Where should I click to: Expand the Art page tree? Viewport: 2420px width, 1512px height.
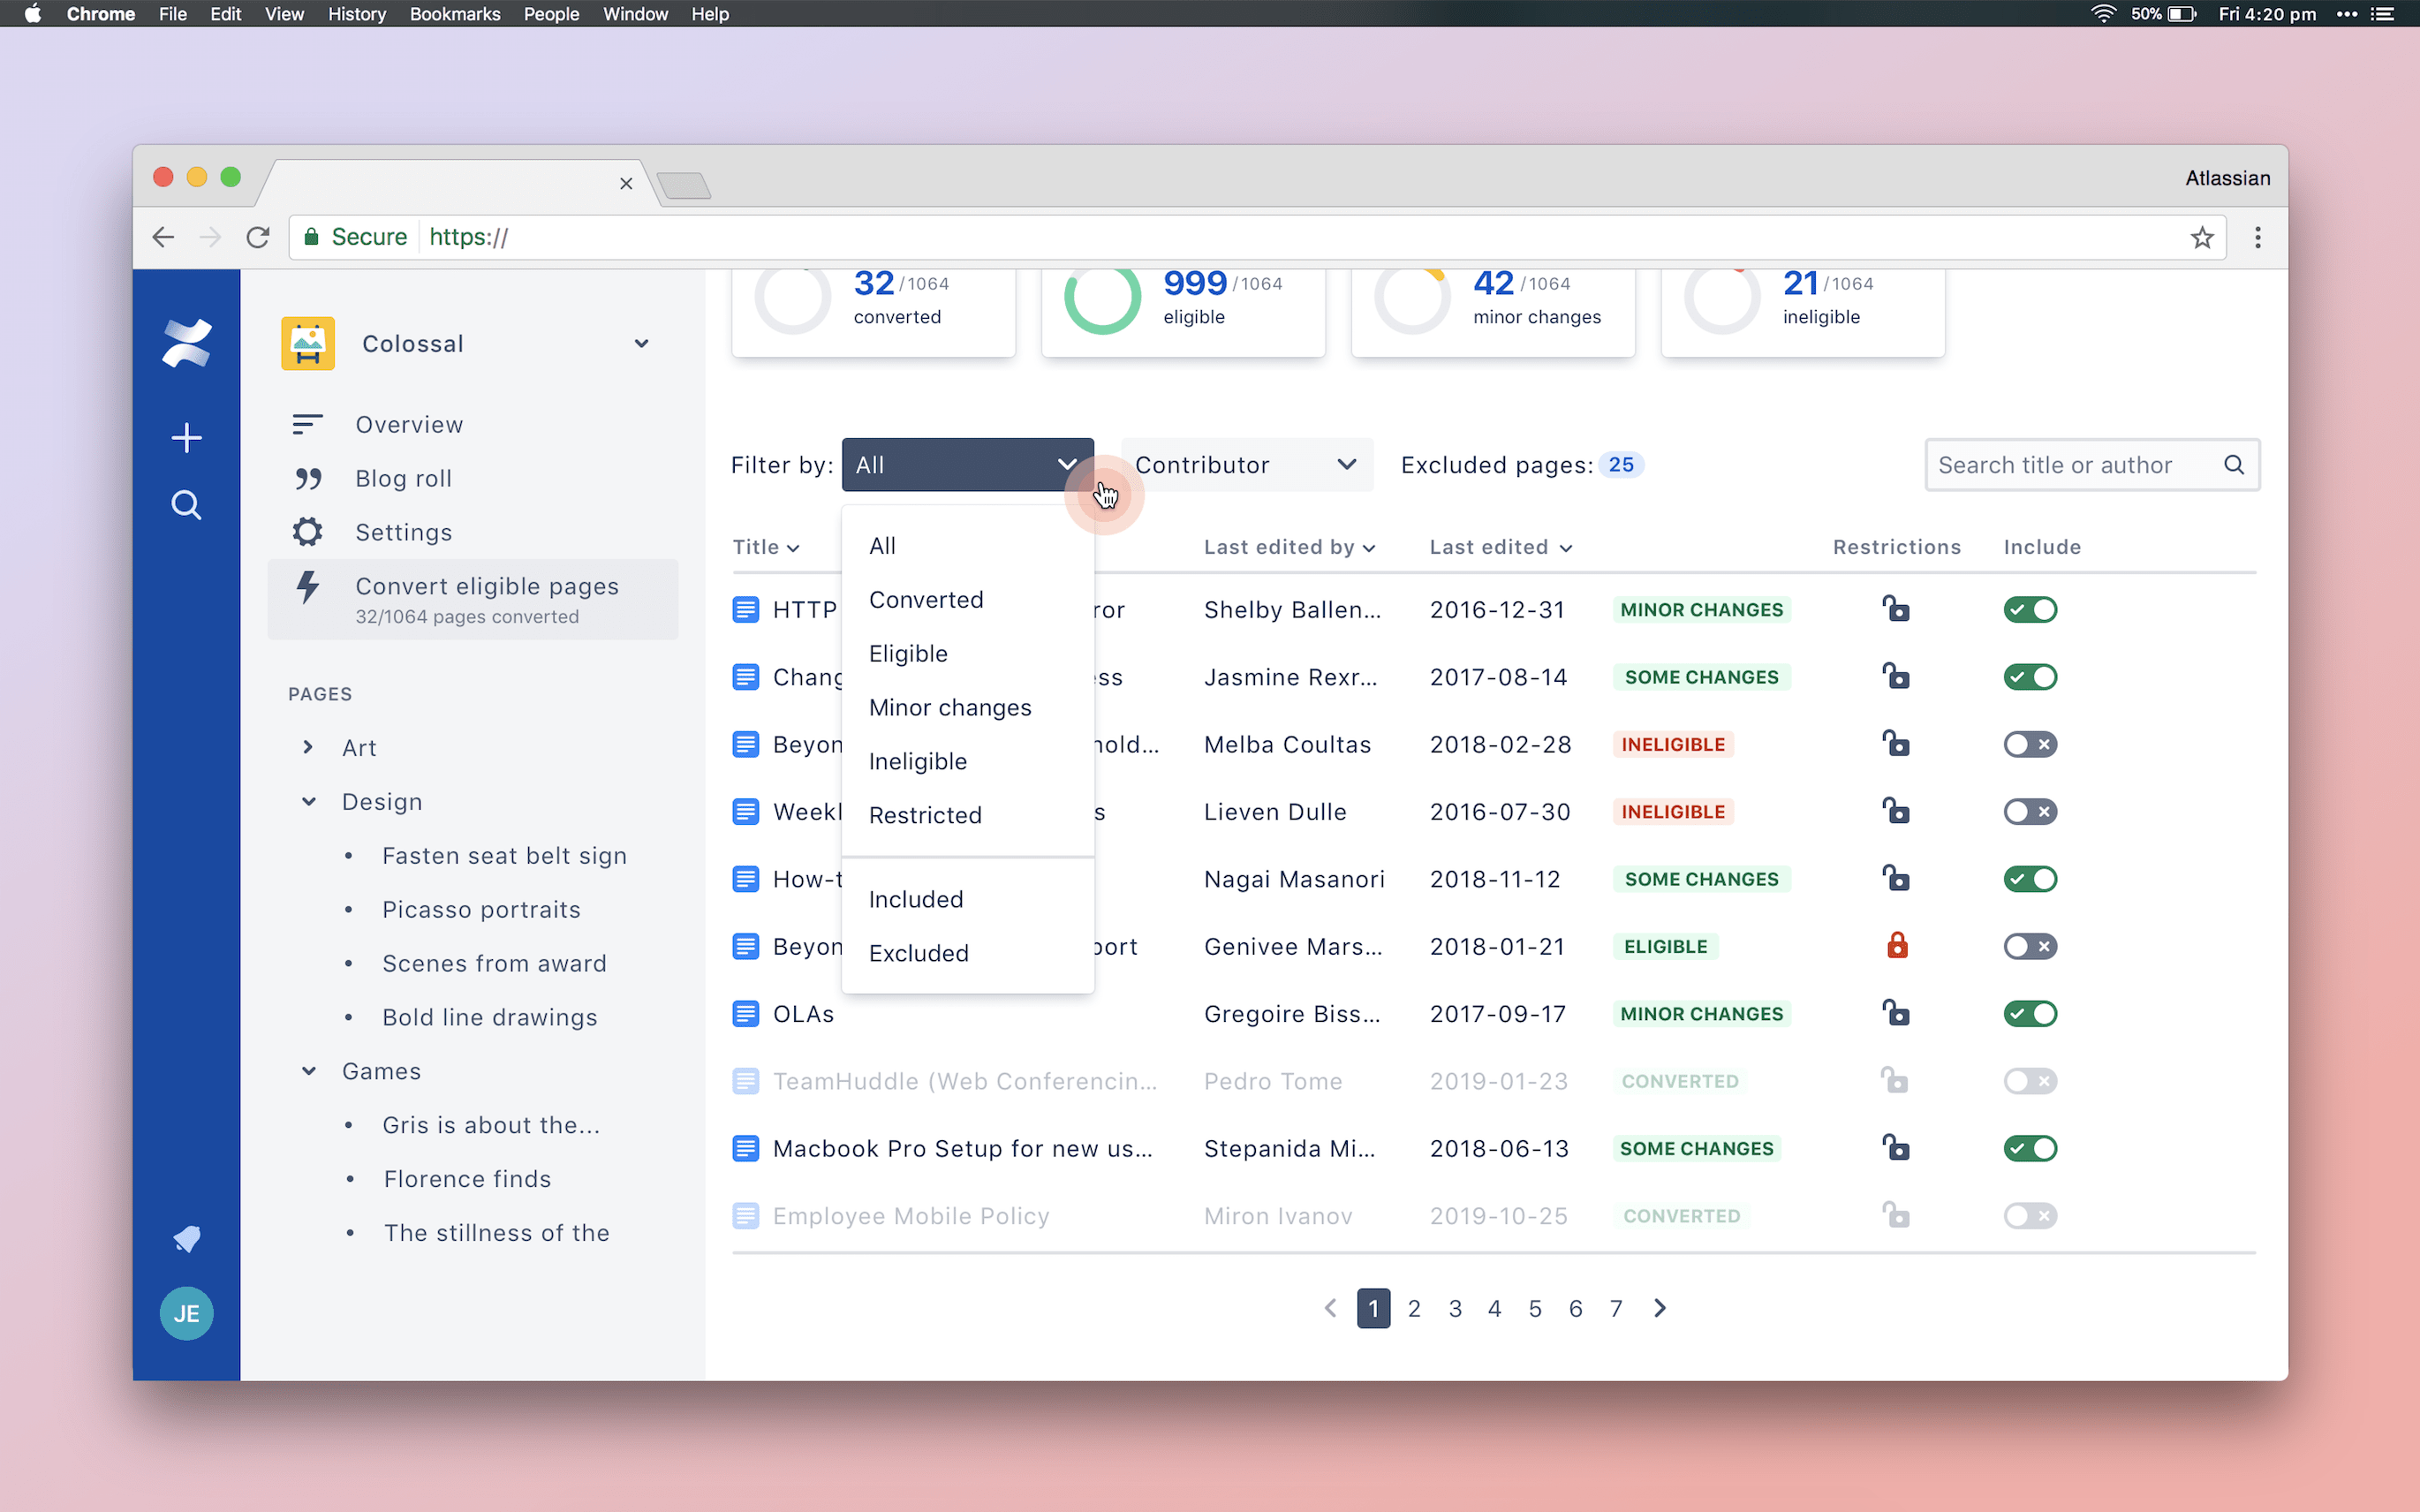click(308, 747)
